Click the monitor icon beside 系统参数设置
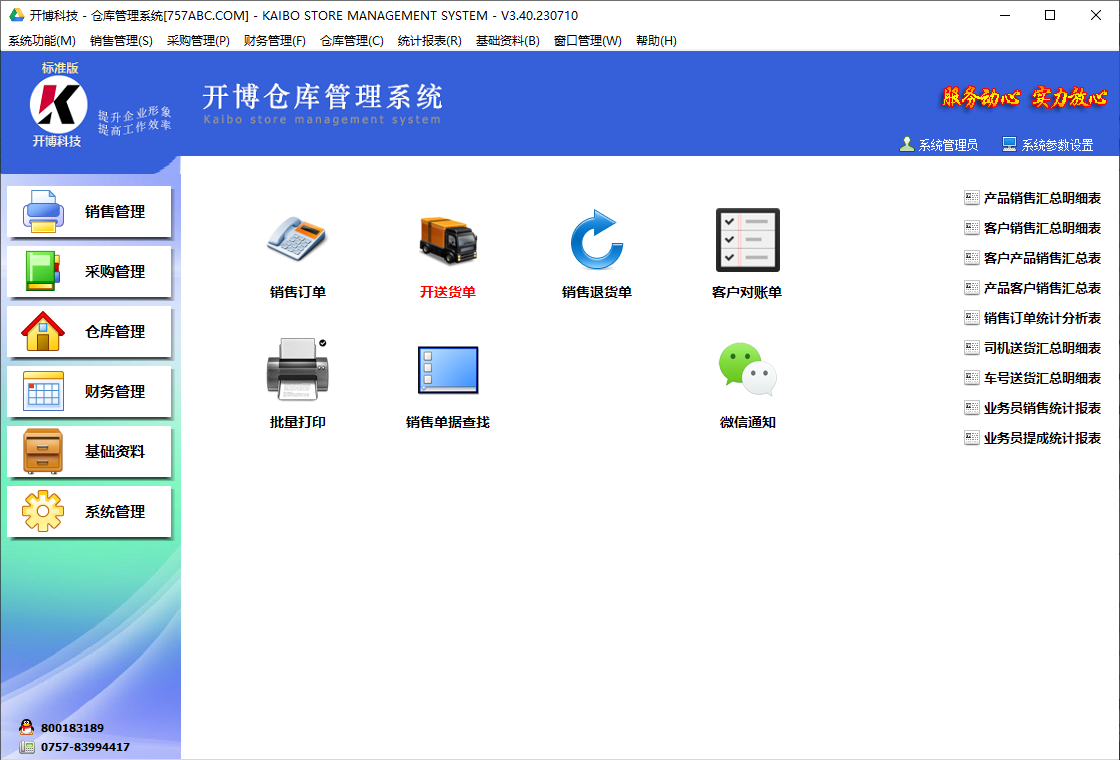Image resolution: width=1120 pixels, height=760 pixels. (1009, 144)
